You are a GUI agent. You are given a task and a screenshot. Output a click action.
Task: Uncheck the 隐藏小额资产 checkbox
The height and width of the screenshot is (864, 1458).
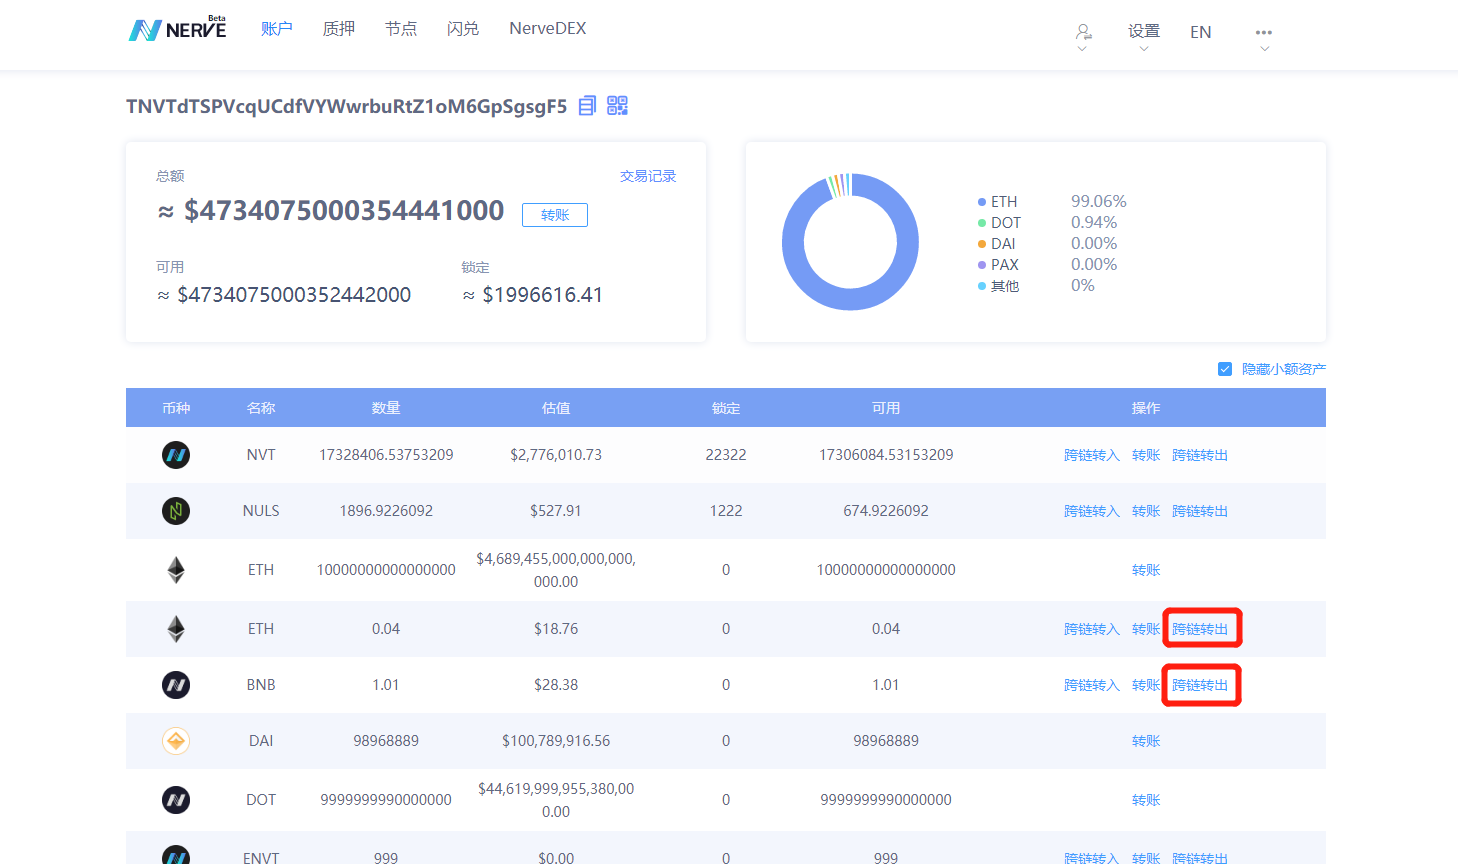pyautogui.click(x=1225, y=369)
